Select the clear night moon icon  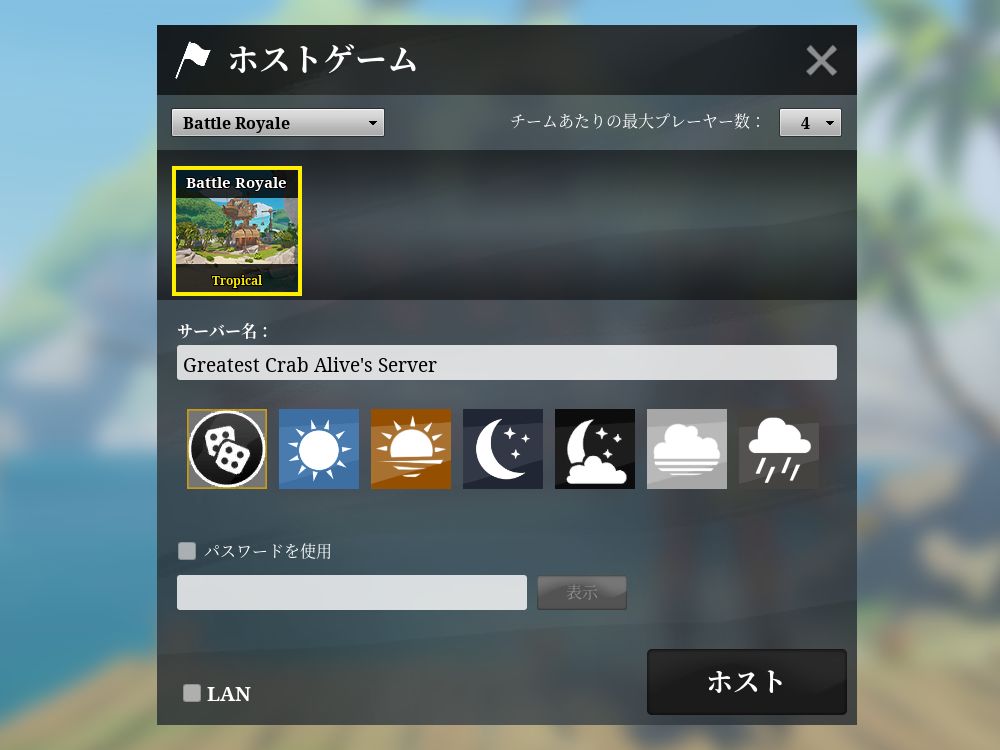tap(503, 449)
